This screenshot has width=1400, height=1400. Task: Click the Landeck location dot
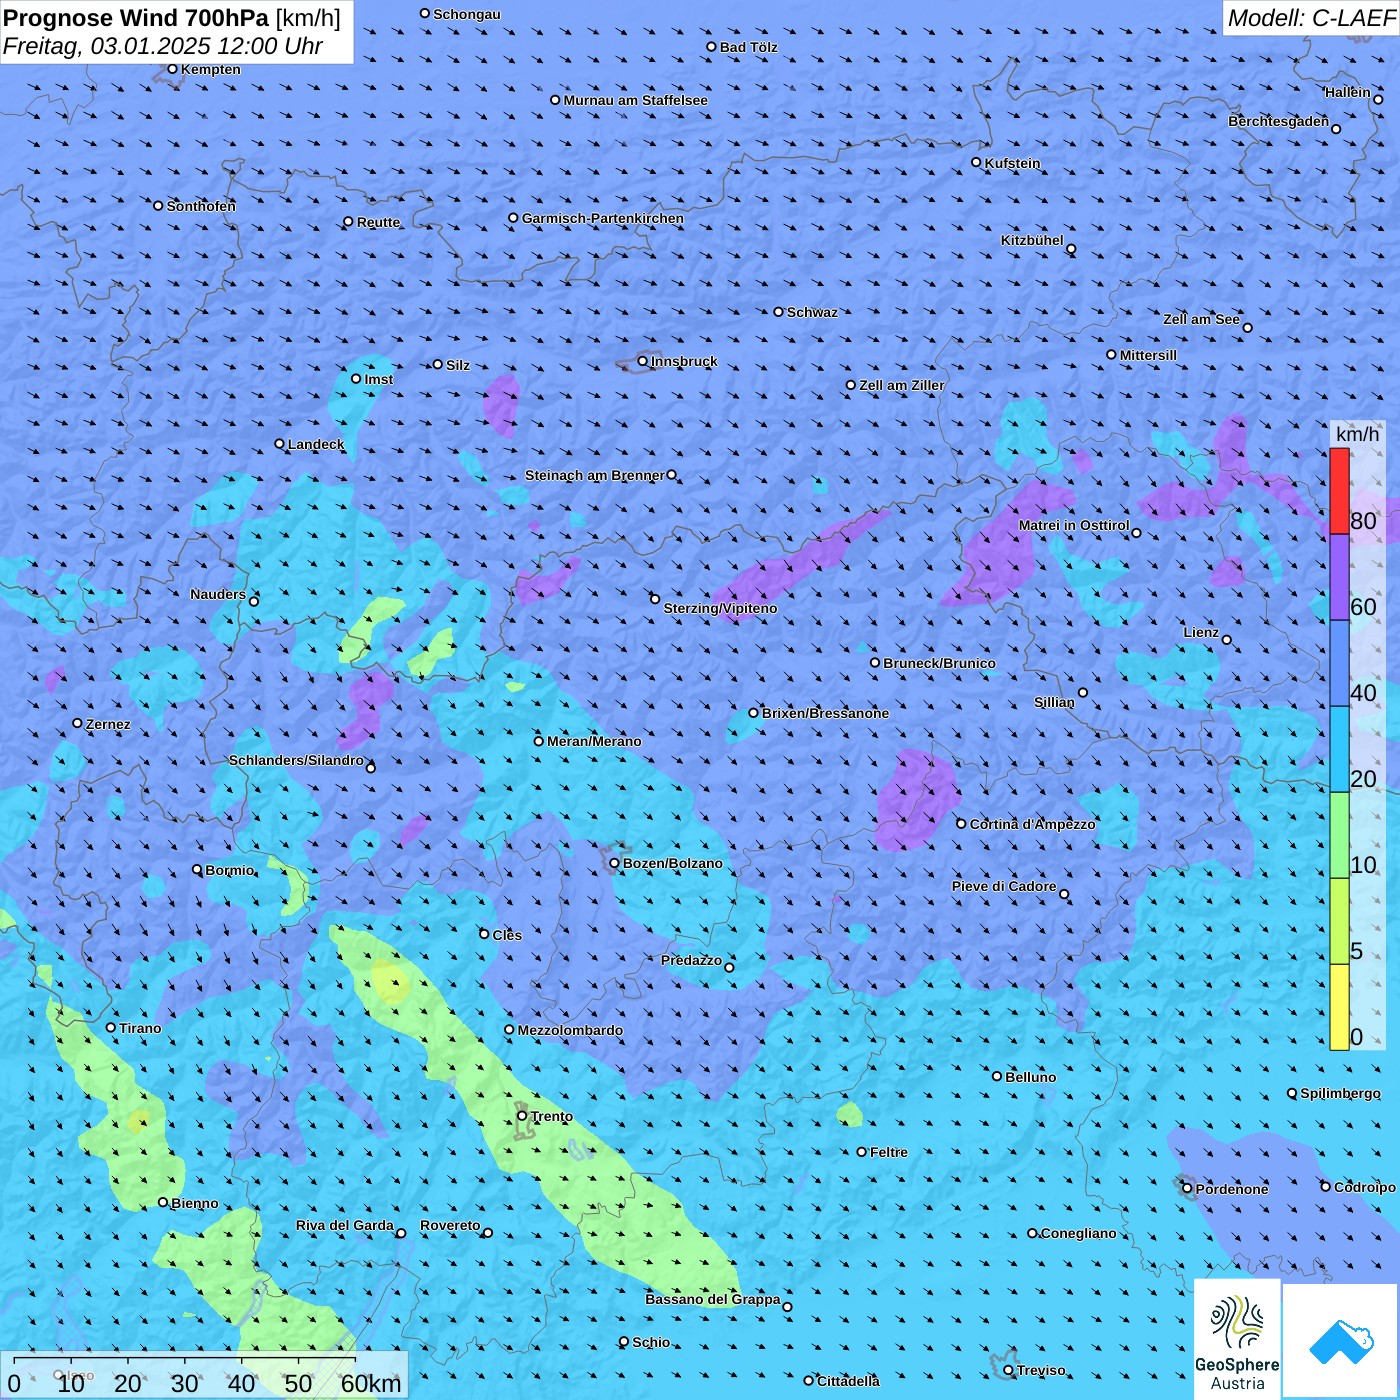(280, 444)
